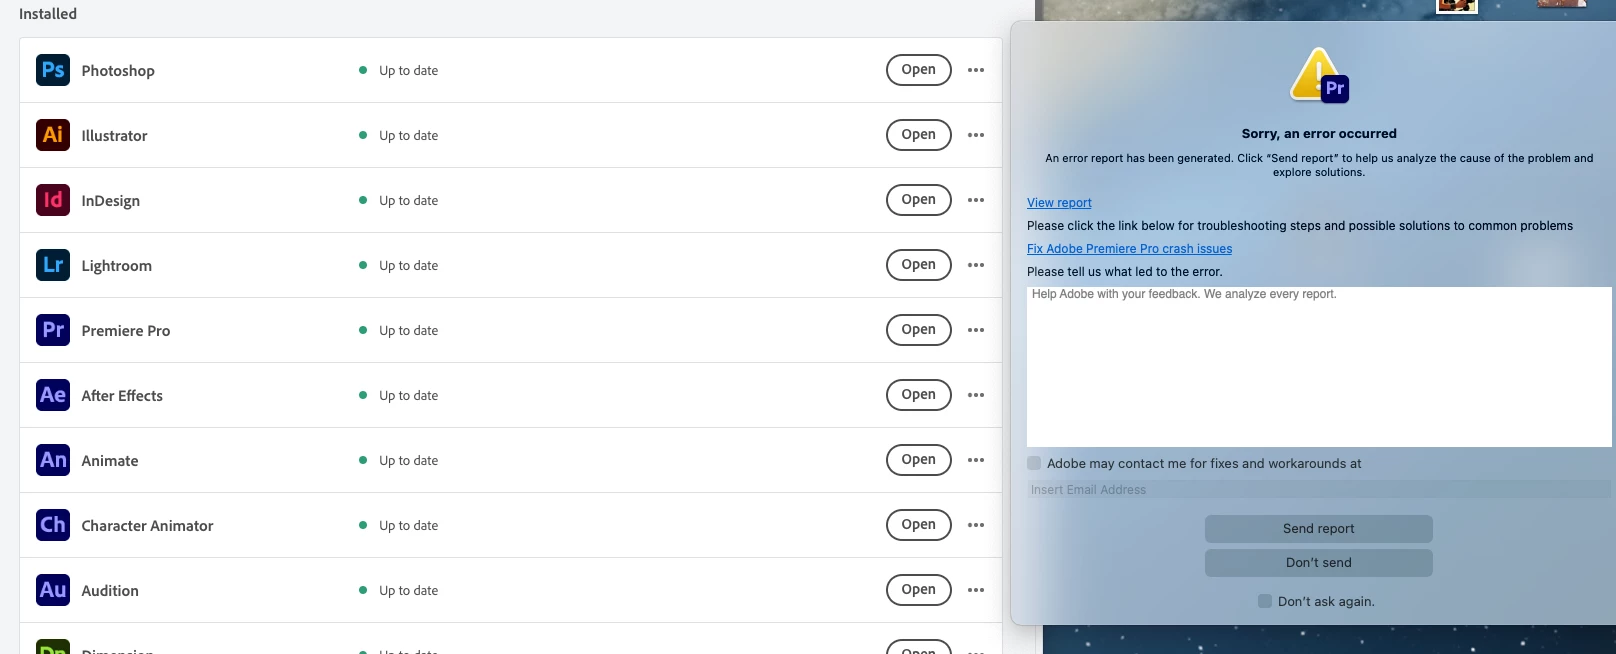Focus the feedback text area
This screenshot has height=654, width=1616.
[x=1319, y=366]
